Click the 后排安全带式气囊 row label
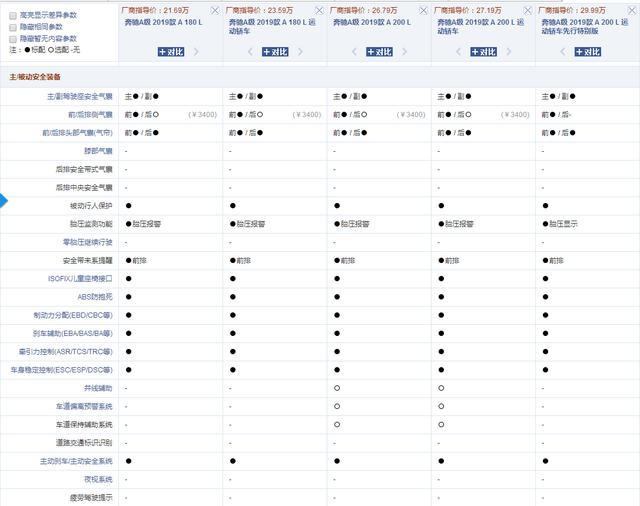The width and height of the screenshot is (640, 506). (84, 169)
